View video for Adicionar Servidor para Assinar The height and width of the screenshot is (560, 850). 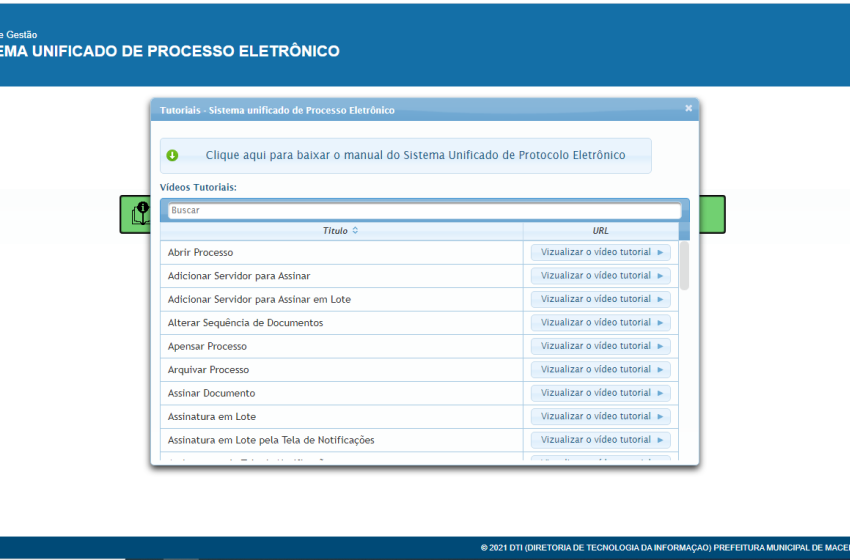pos(601,275)
